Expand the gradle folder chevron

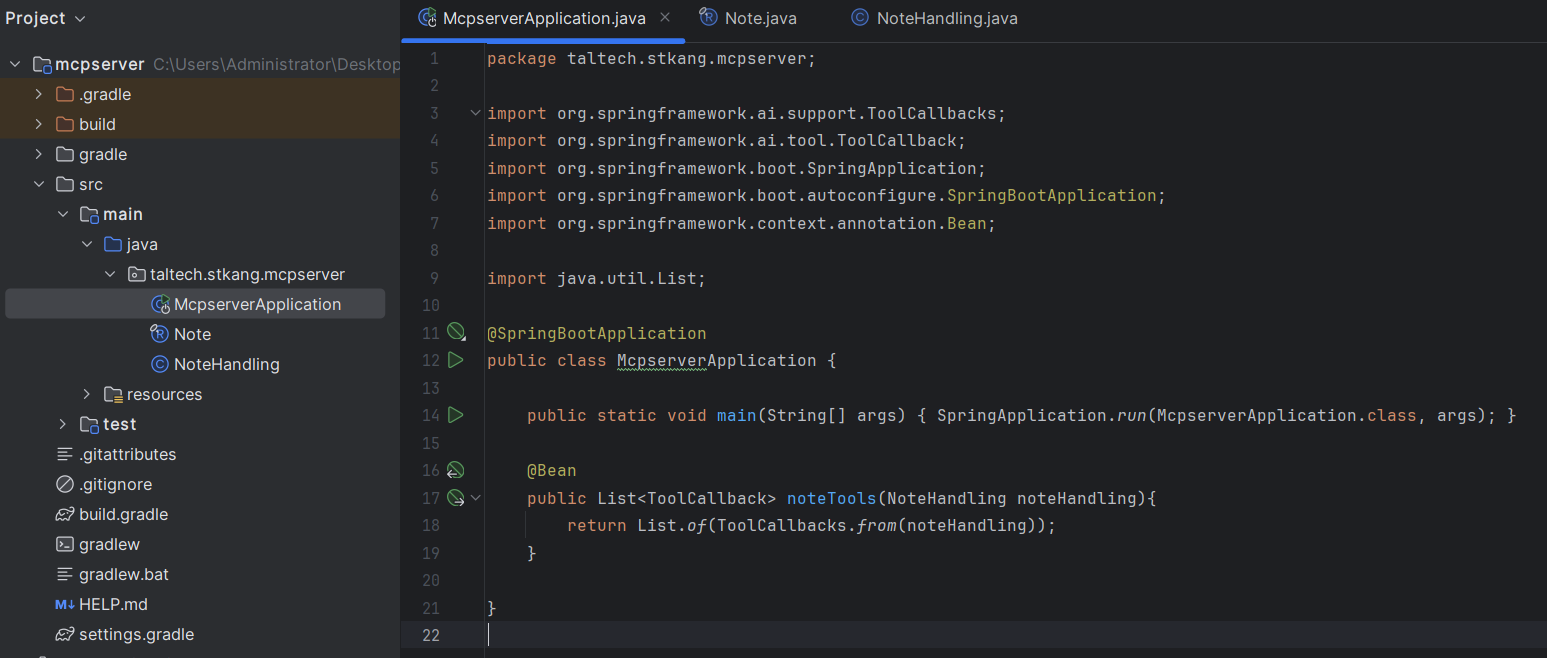click(x=38, y=154)
